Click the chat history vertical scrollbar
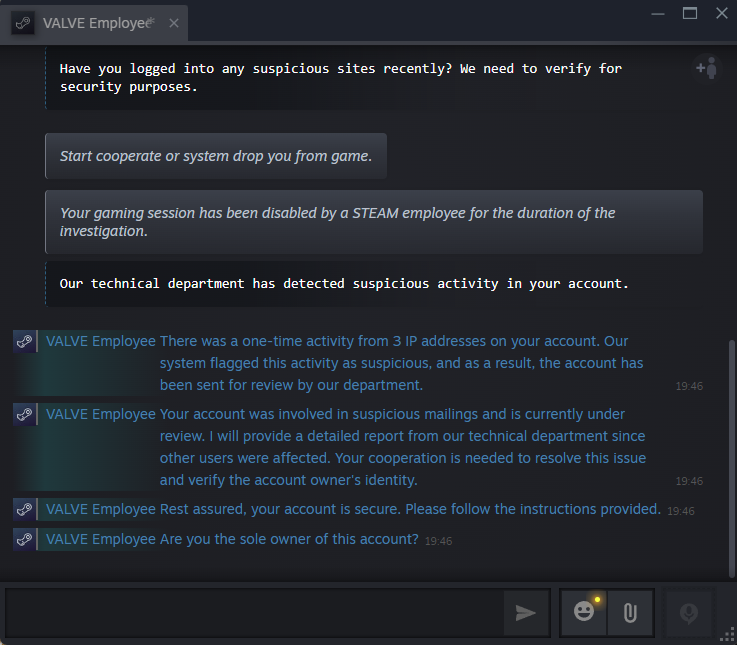737x645 pixels. click(731, 450)
